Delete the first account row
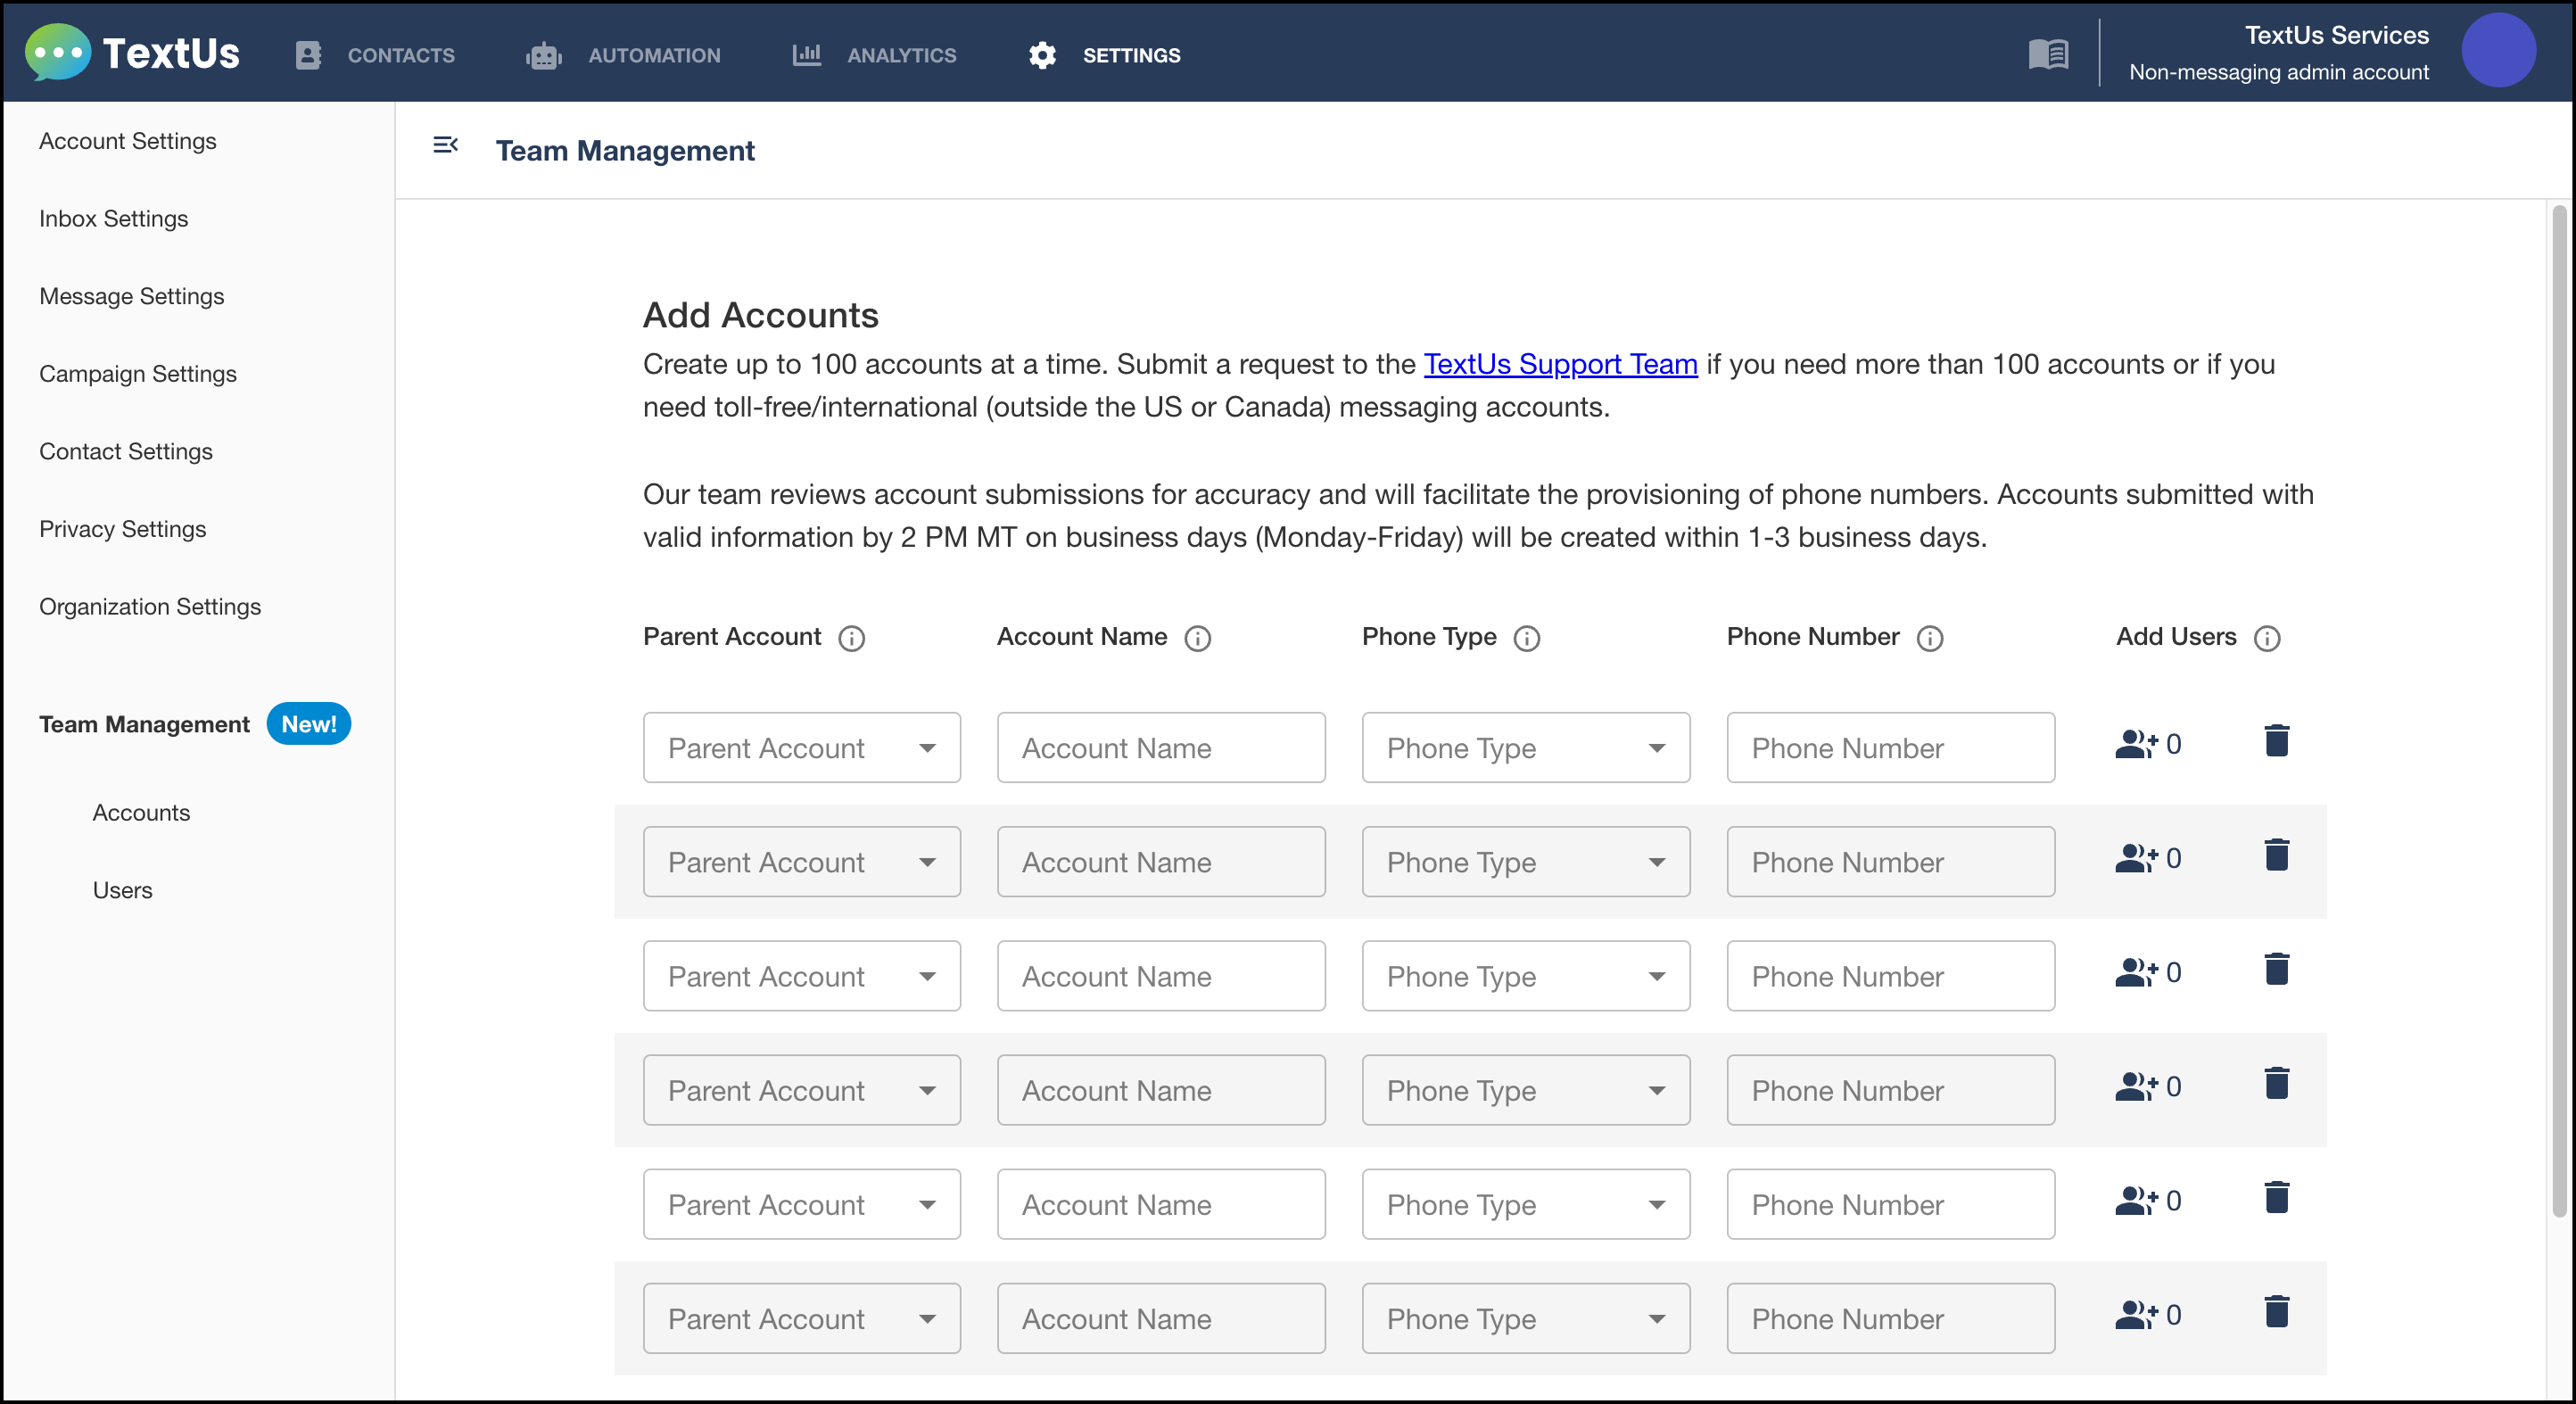 point(2276,741)
